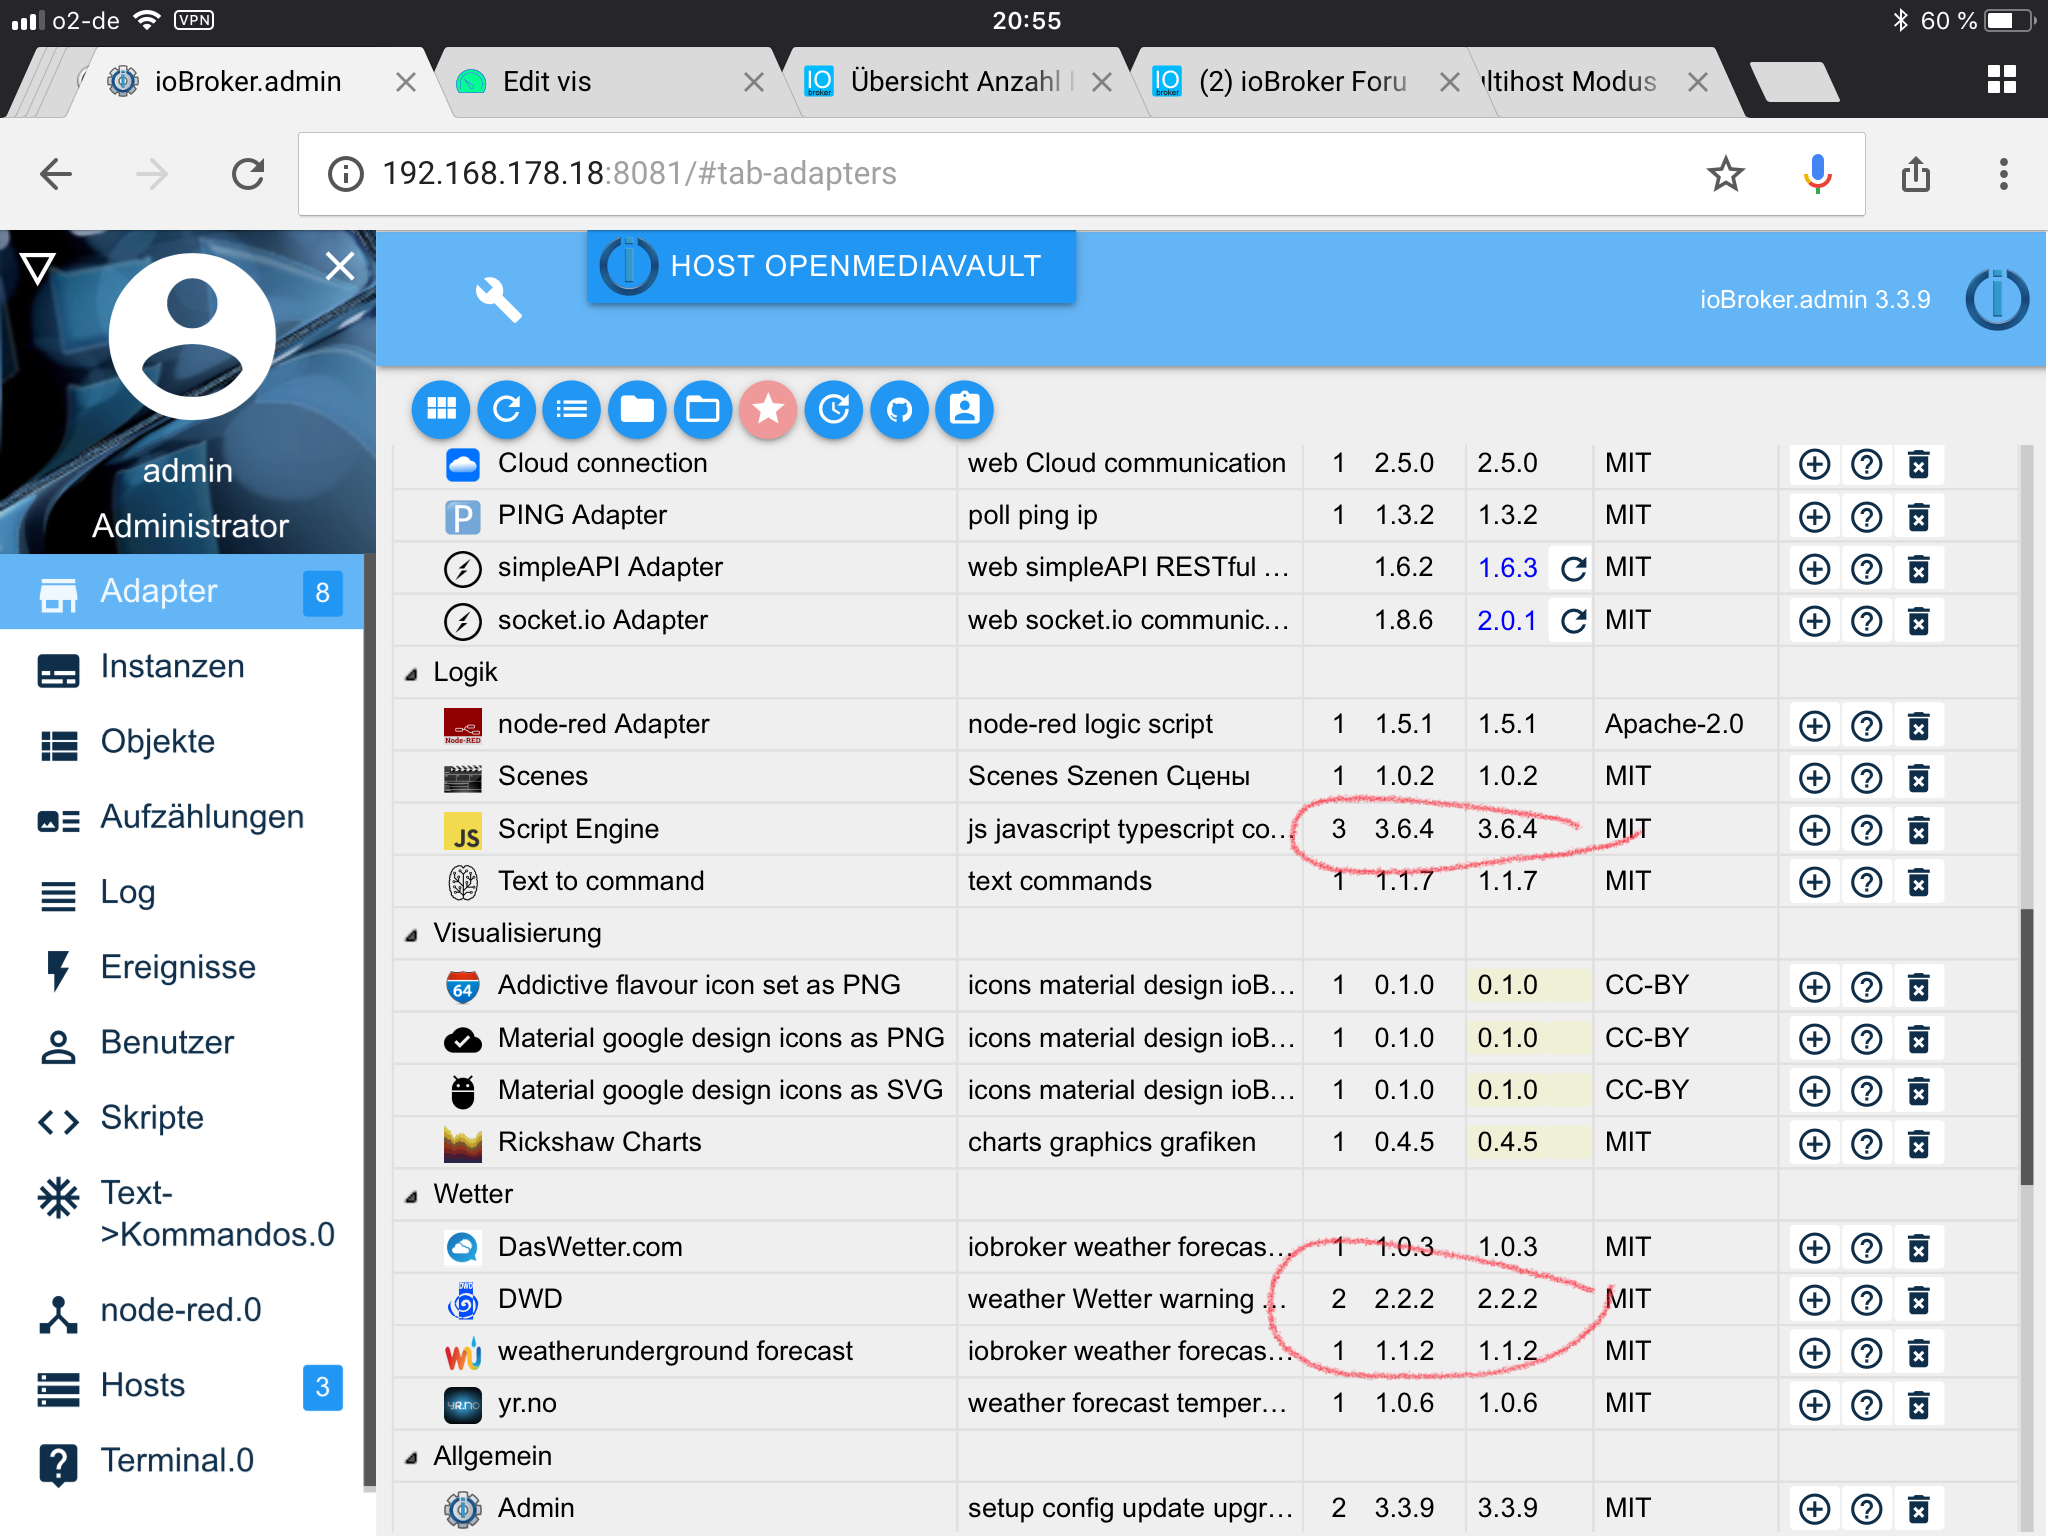Collapse the Visualisierung group
This screenshot has width=2048, height=1536.
tap(411, 935)
